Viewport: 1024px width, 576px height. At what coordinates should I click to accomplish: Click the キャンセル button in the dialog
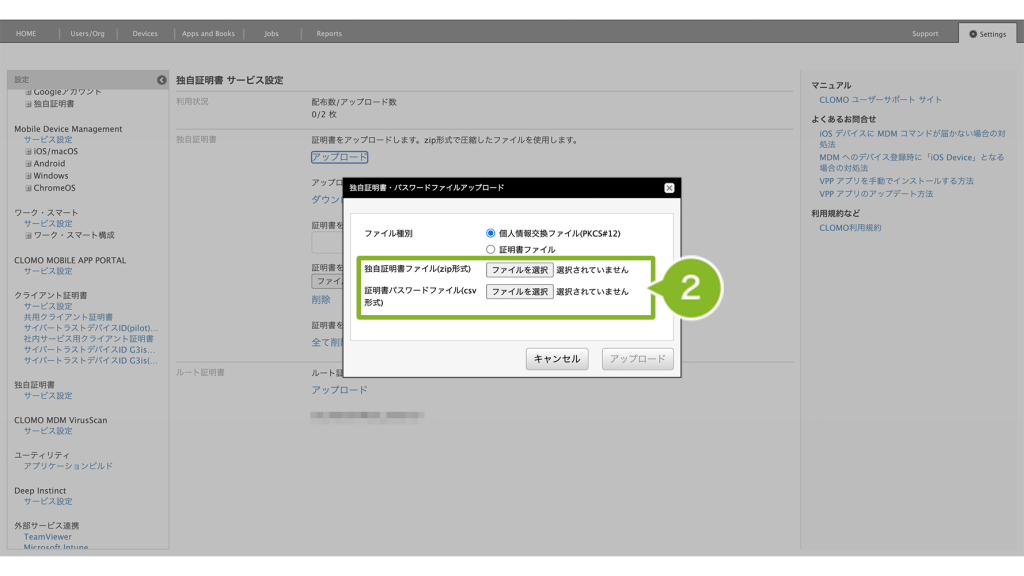(x=557, y=359)
